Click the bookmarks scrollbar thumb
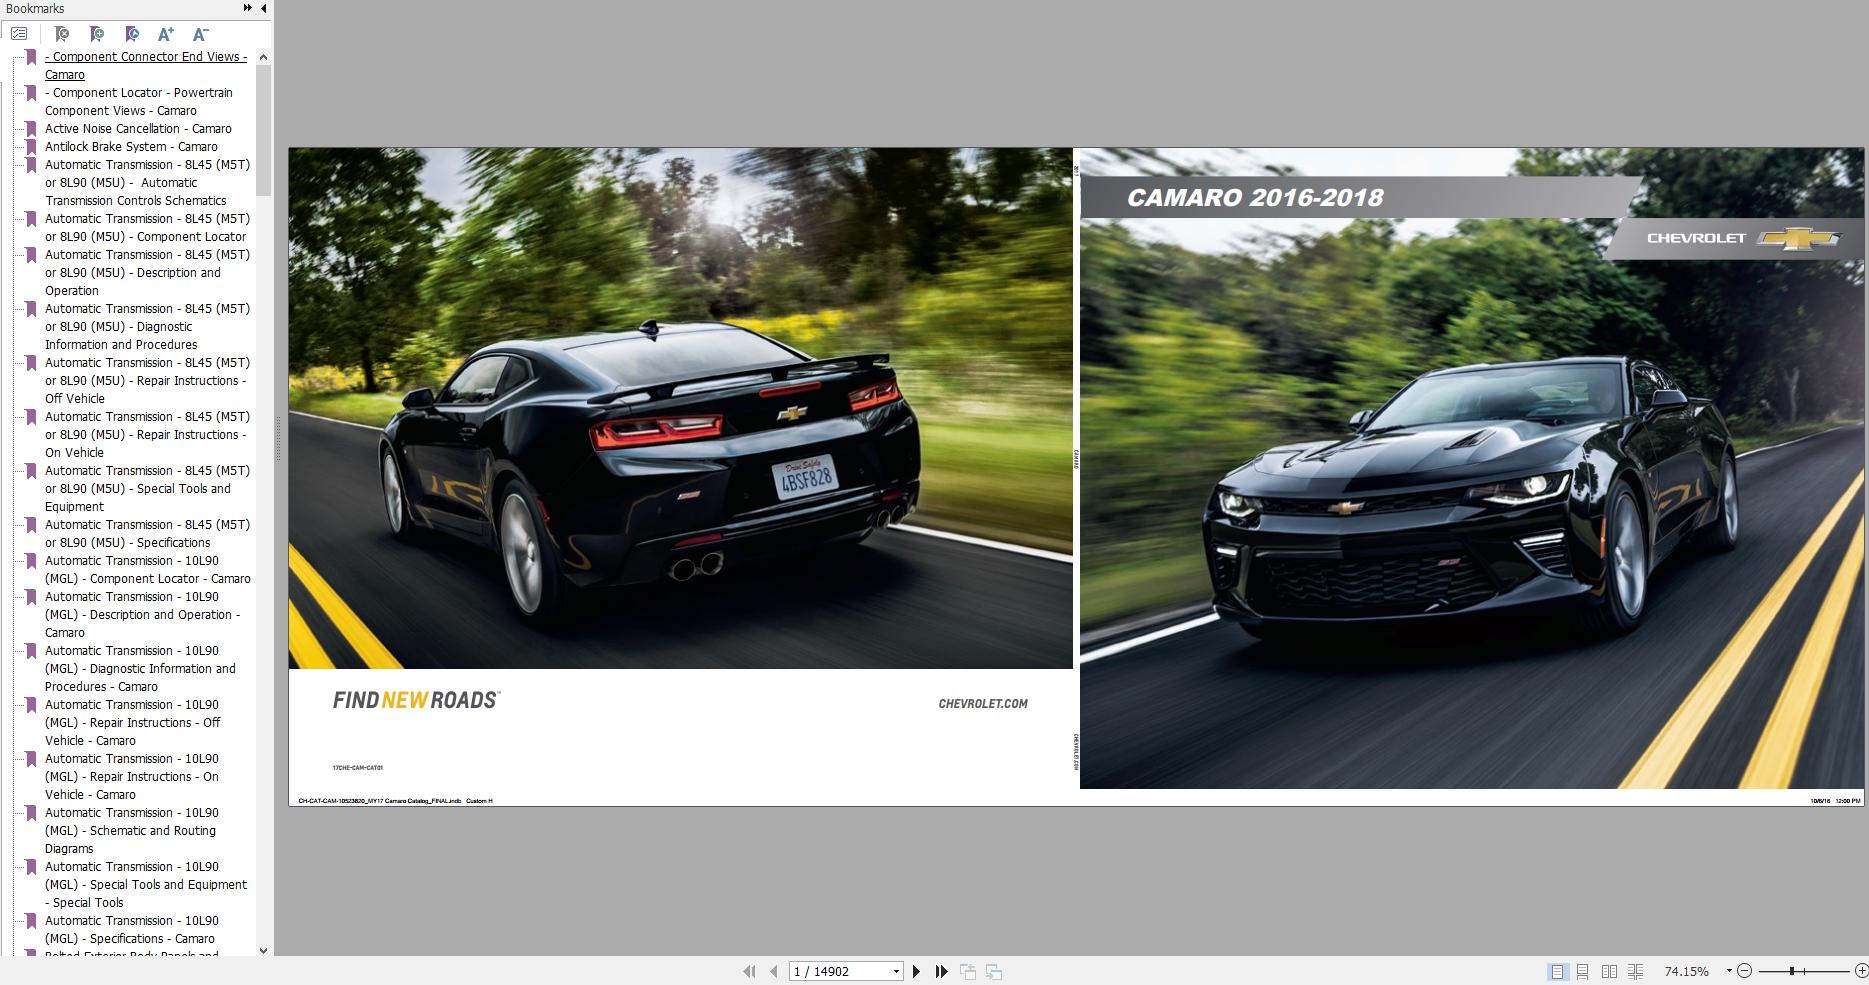Viewport: 1869px width, 985px height. pos(263,130)
